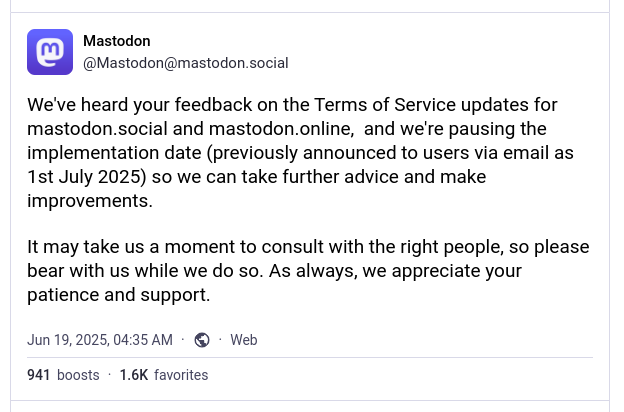Click the "patience and support." closing line
Viewport: 624px width, 412px height.
[x=119, y=295]
